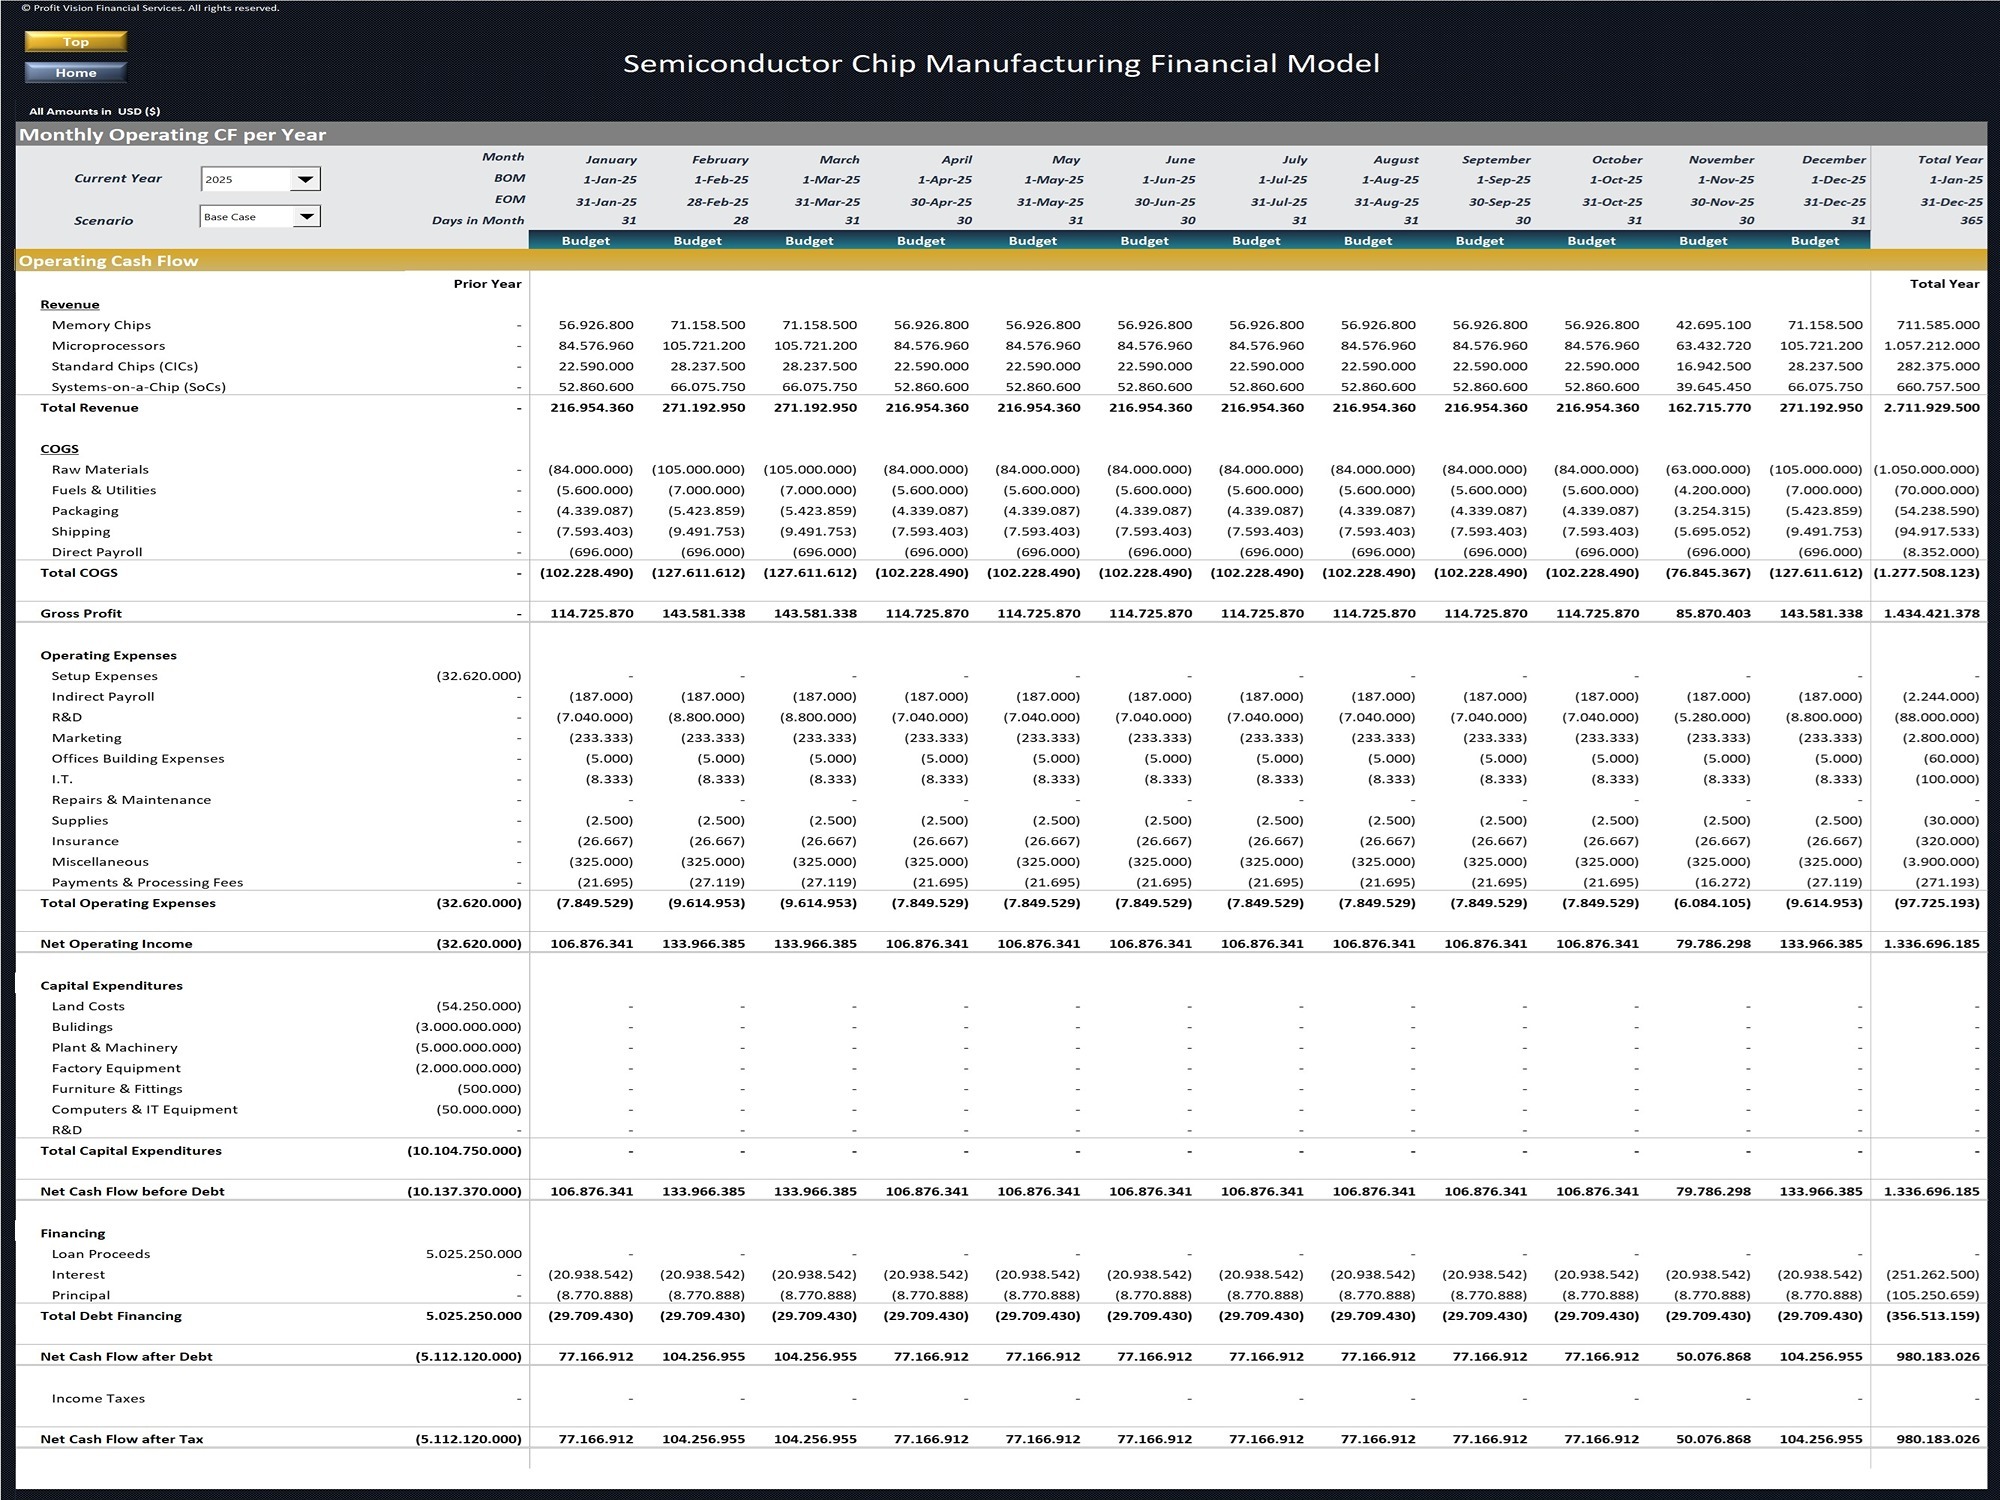Select the January month header
This screenshot has height=1500, width=2000.
[611, 160]
